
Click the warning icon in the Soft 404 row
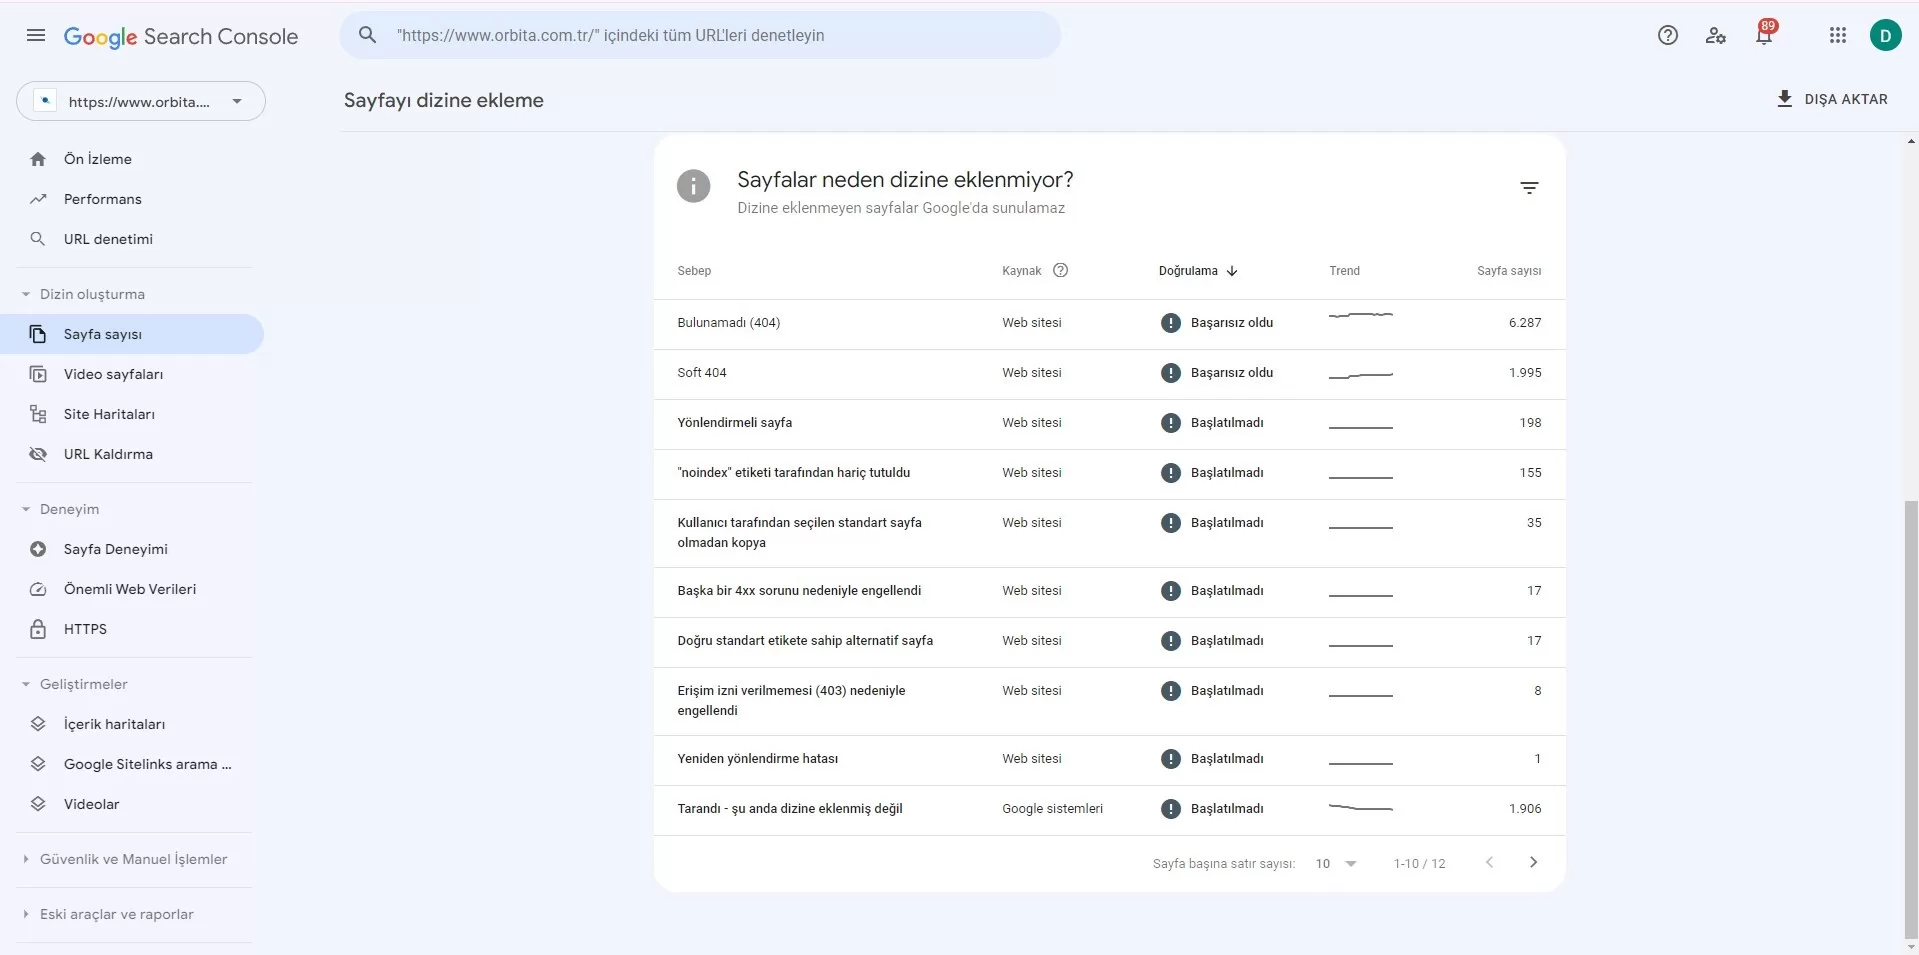point(1170,373)
